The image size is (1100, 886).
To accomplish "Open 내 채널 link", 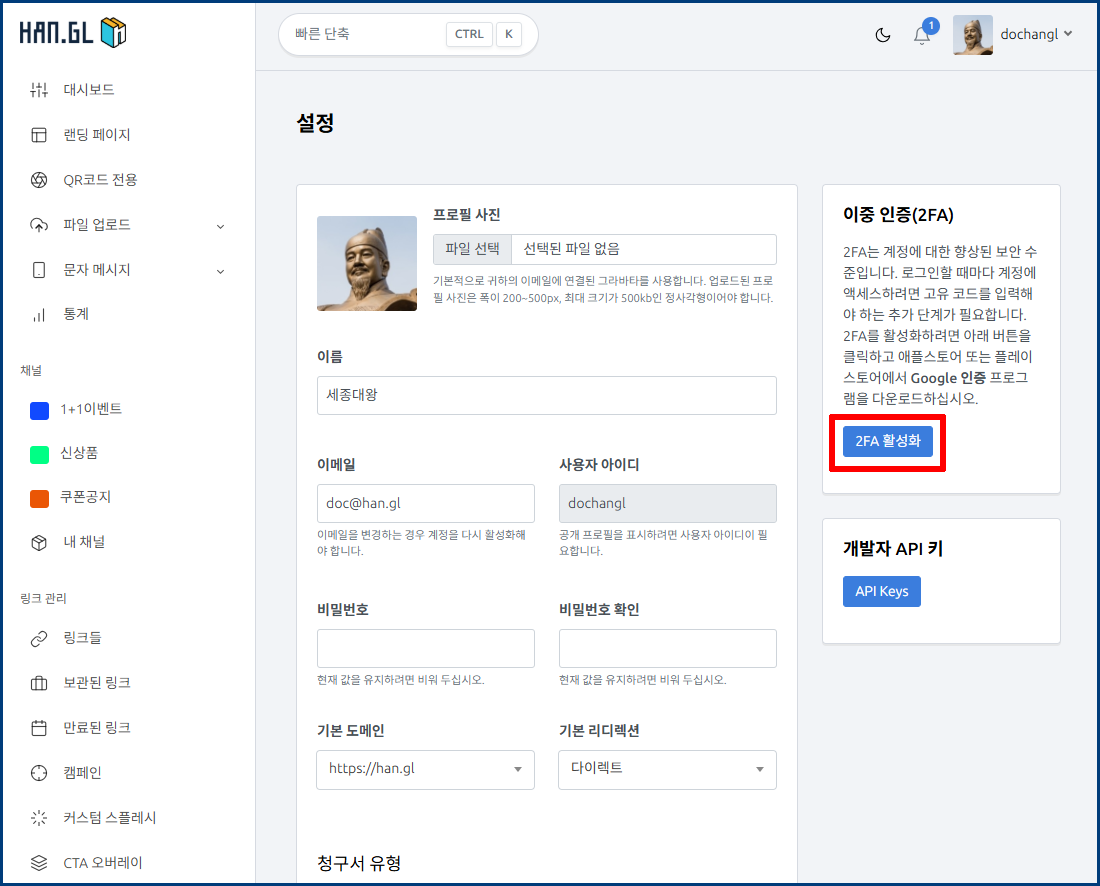I will 84,542.
